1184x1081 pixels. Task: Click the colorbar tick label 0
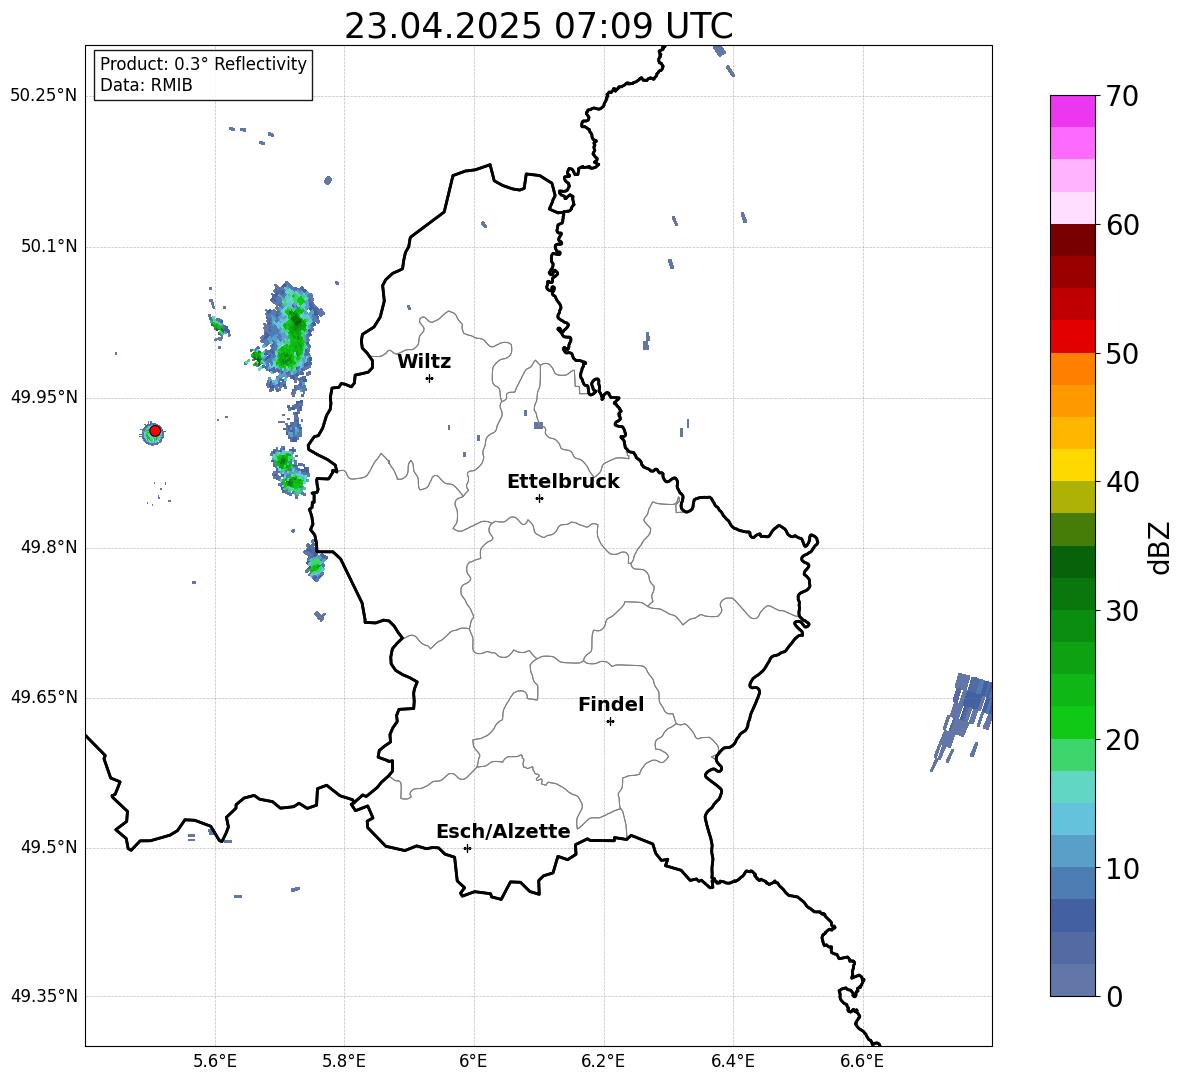tap(1114, 996)
